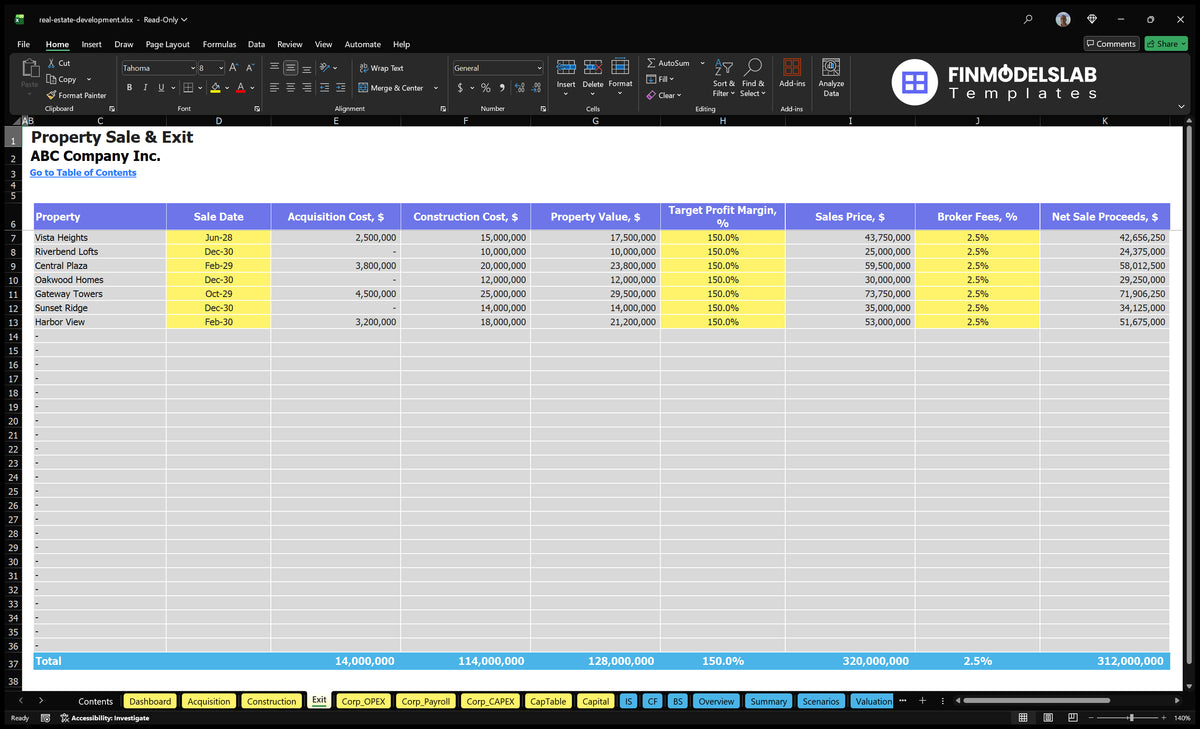Expand the Merge & Center dropdown arrow
The height and width of the screenshot is (729, 1200).
pyautogui.click(x=436, y=88)
